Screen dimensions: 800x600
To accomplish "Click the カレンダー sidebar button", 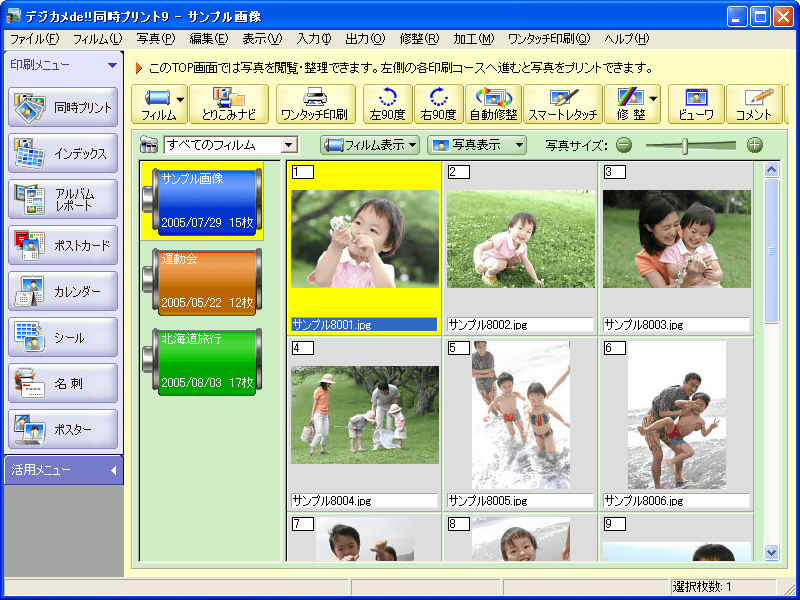I will click(x=63, y=291).
